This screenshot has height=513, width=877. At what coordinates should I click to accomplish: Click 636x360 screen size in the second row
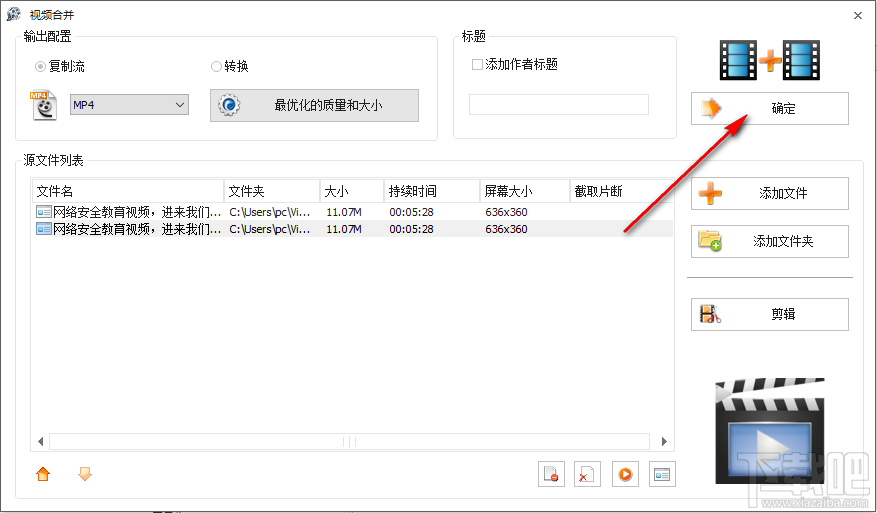tap(506, 229)
